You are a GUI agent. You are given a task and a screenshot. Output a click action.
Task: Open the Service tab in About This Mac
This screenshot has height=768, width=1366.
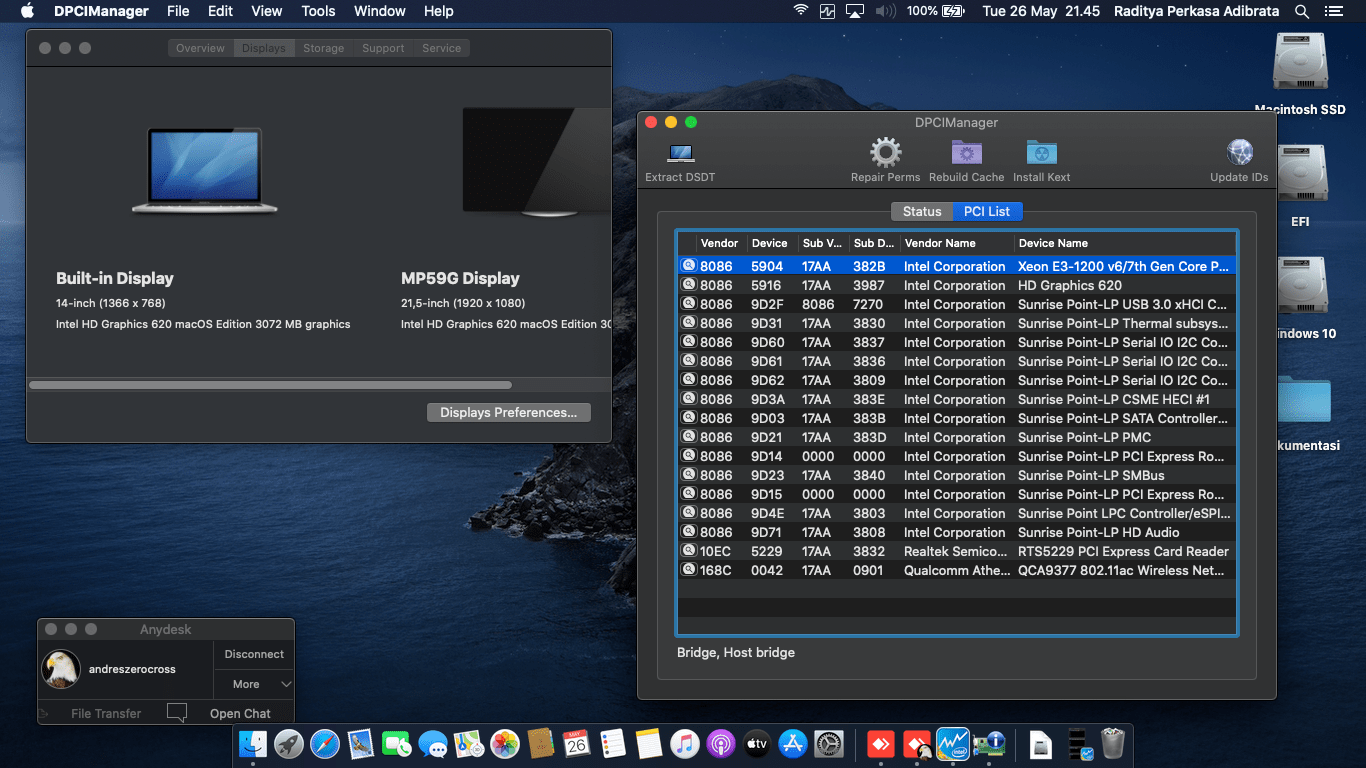(441, 48)
